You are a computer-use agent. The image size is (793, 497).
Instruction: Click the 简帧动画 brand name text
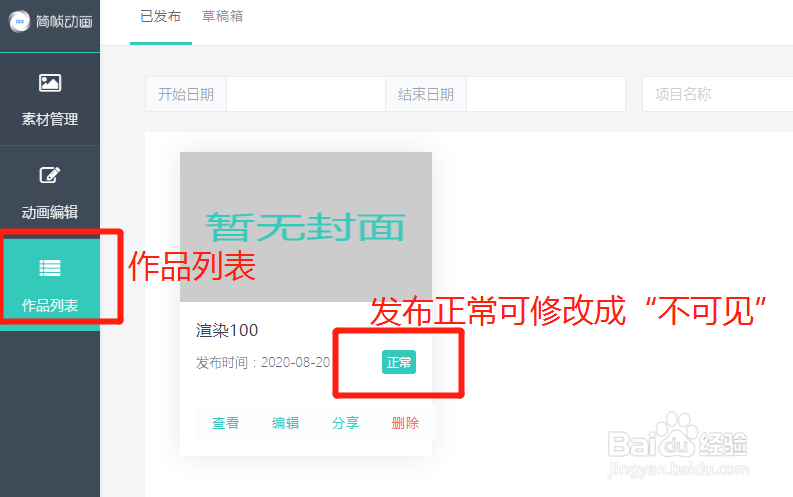(x=64, y=21)
